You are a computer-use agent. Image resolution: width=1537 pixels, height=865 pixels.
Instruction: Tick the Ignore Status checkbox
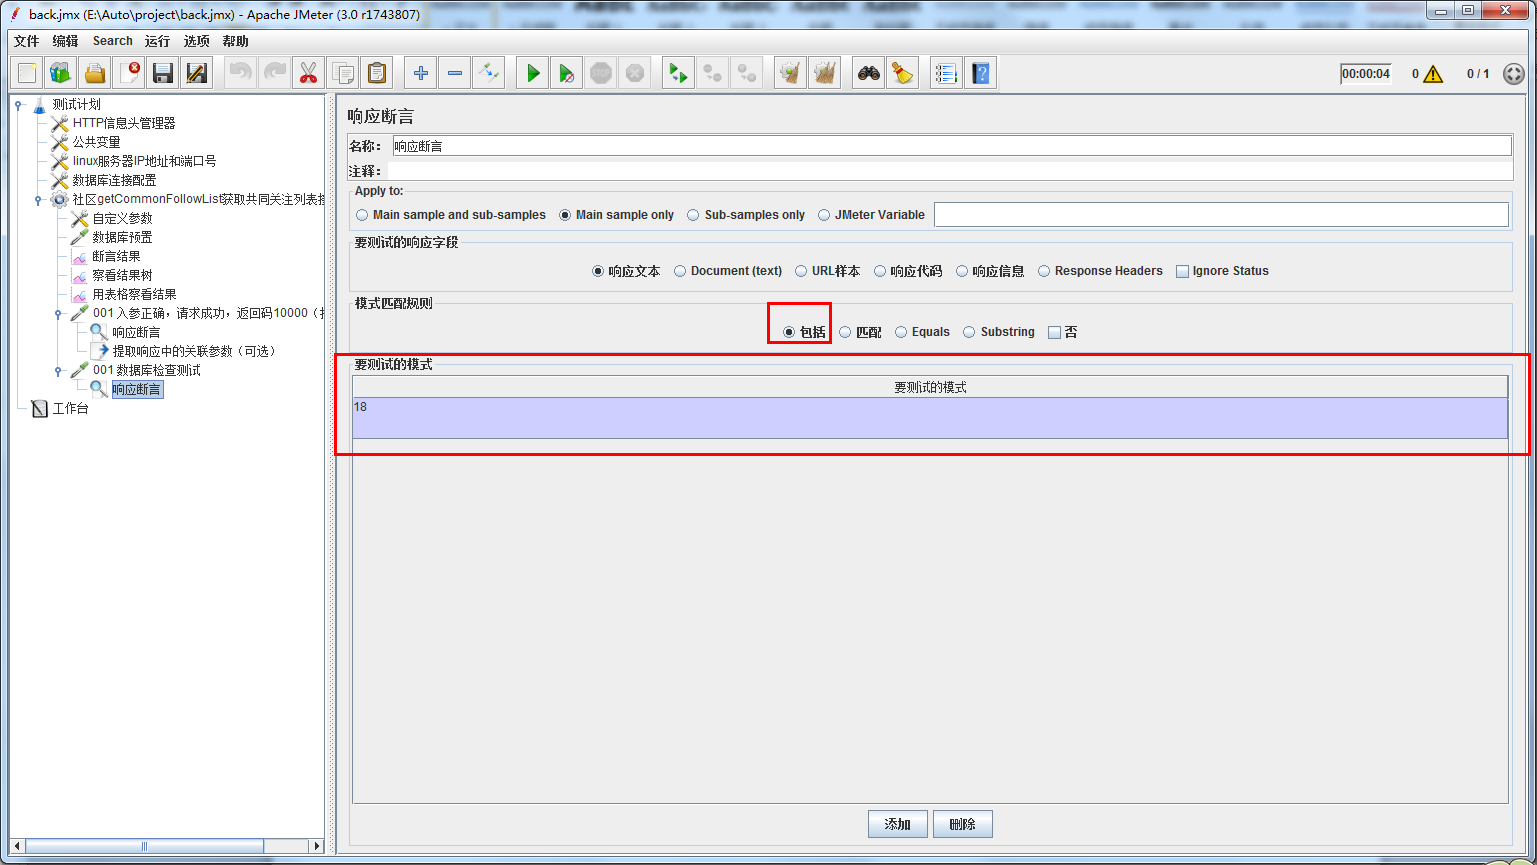click(x=1222, y=271)
